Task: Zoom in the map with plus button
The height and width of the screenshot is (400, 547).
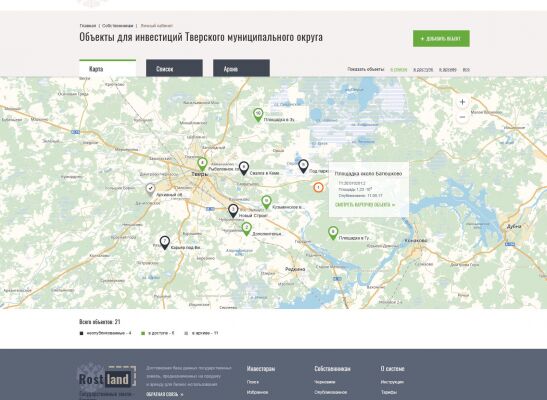Action: 462,102
